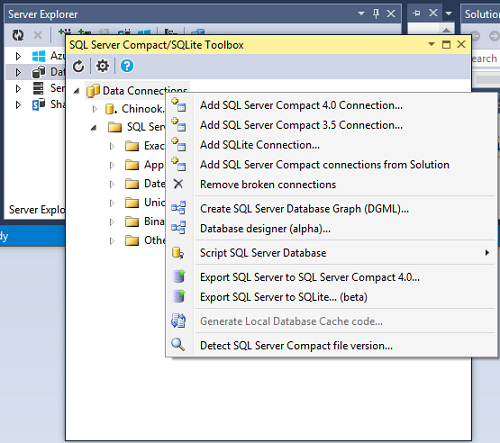This screenshot has width=500, height=443.
Task: Close the SQL Server Compact/SQLite Toolbox
Action: (x=461, y=44)
